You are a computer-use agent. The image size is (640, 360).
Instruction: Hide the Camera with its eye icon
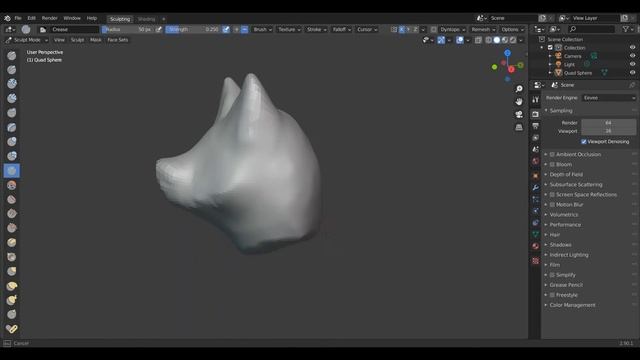tap(632, 56)
